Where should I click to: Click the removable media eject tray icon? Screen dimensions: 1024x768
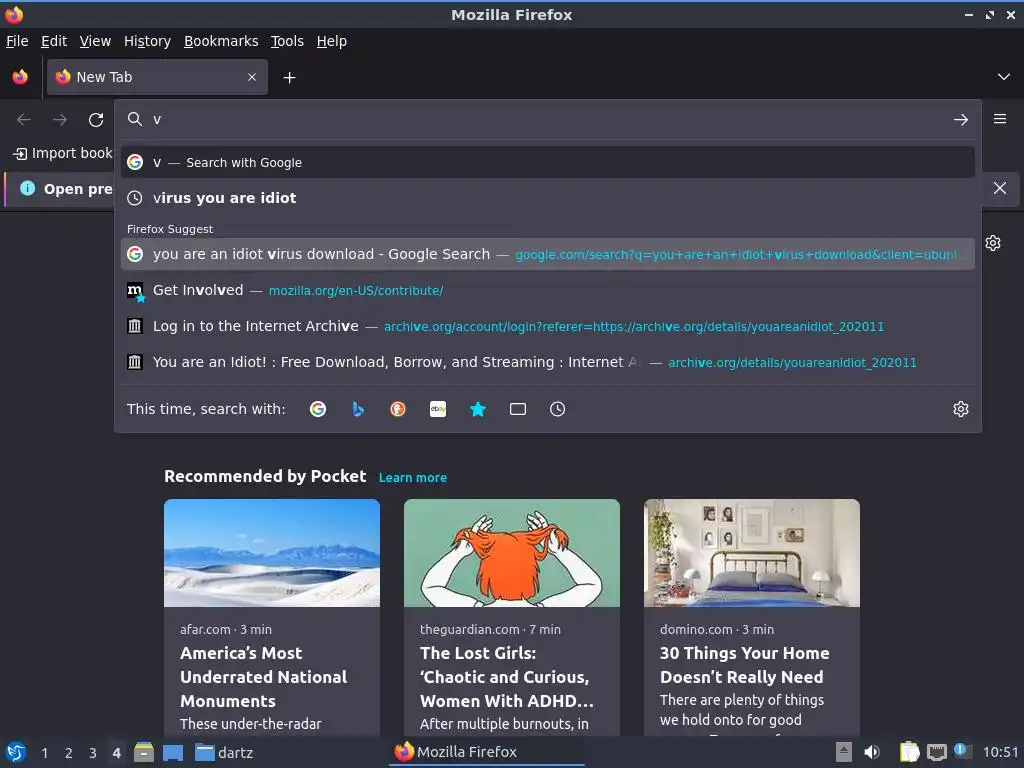[x=844, y=752]
